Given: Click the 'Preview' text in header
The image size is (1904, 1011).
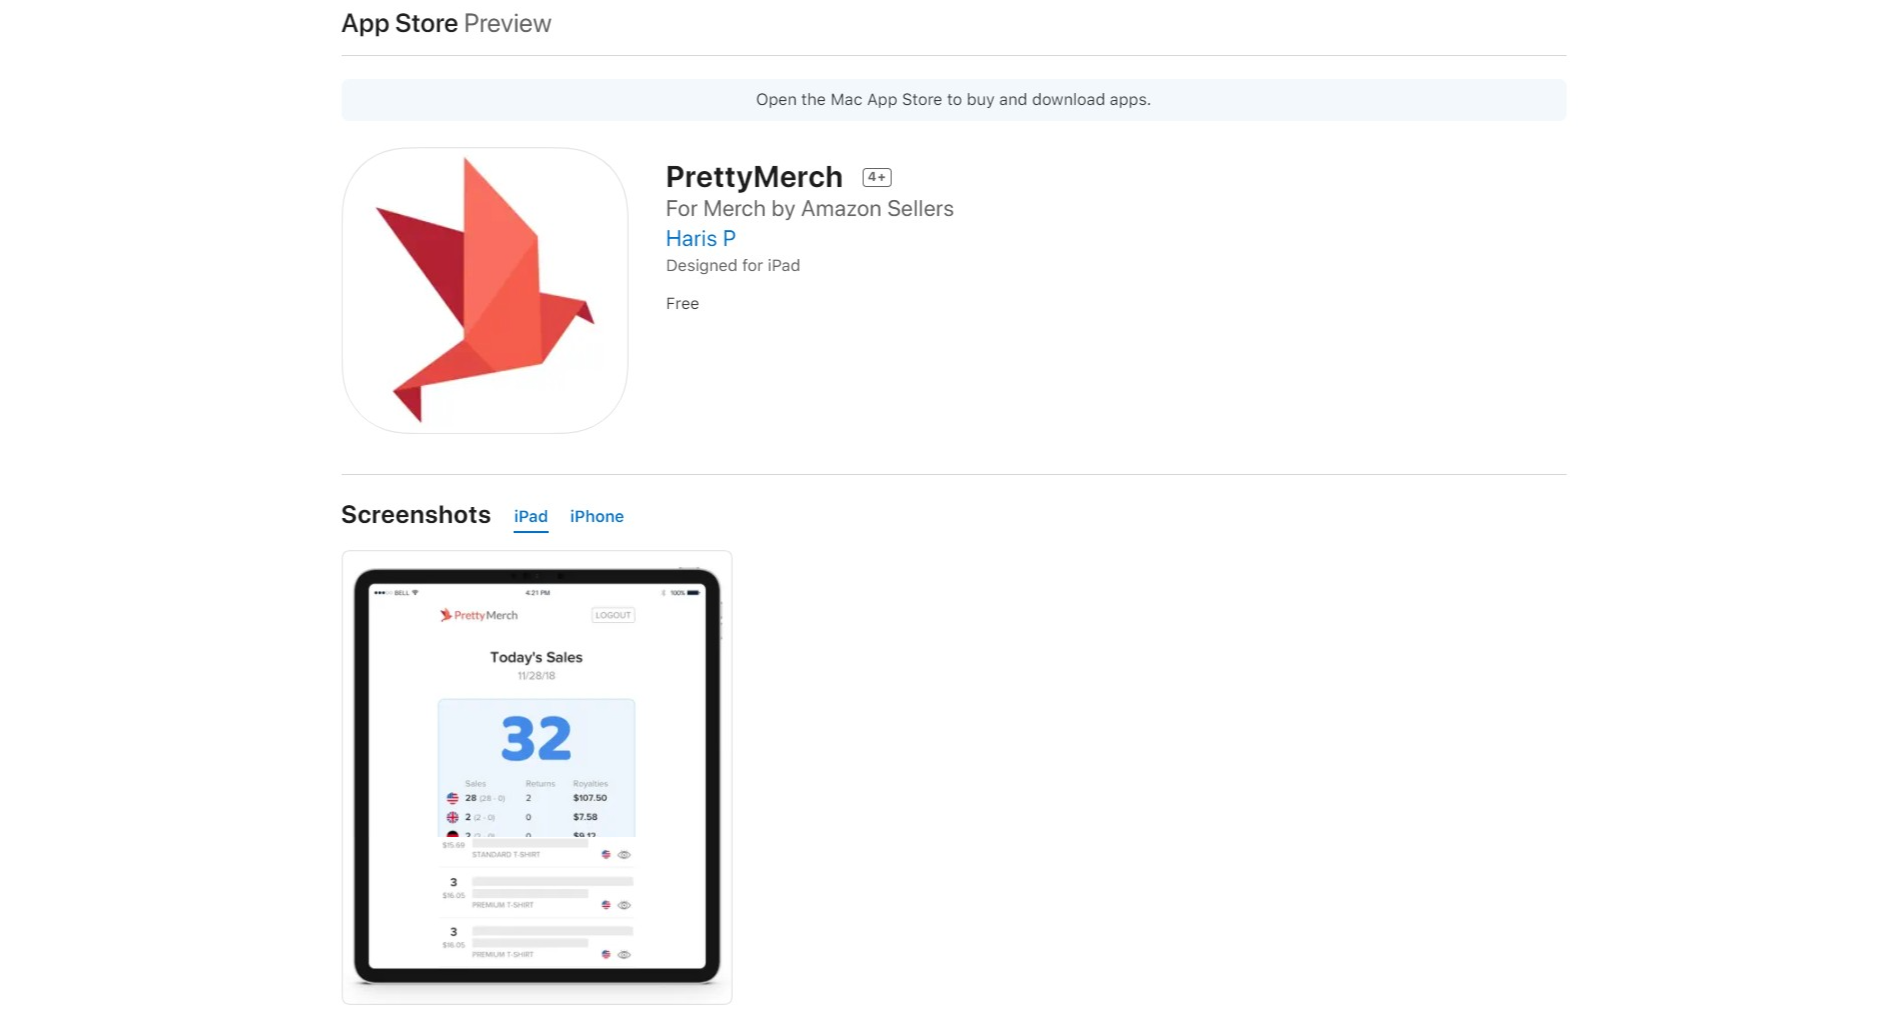Looking at the screenshot, I should pos(508,23).
